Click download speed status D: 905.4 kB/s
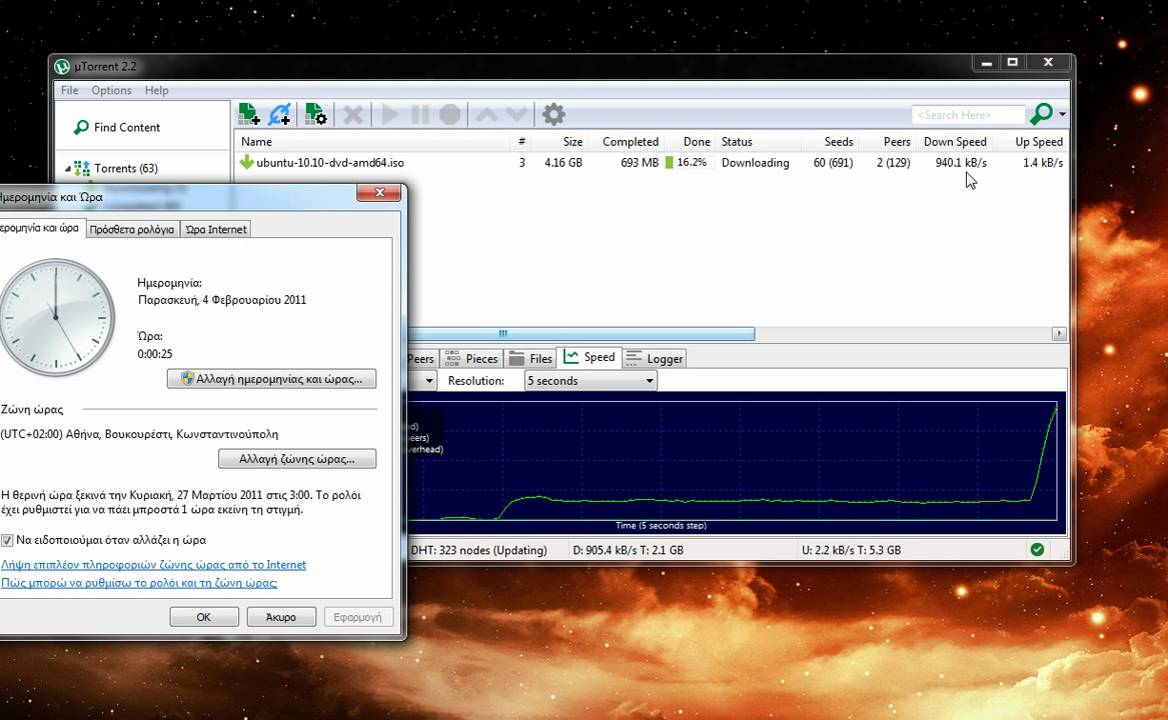 [x=628, y=550]
